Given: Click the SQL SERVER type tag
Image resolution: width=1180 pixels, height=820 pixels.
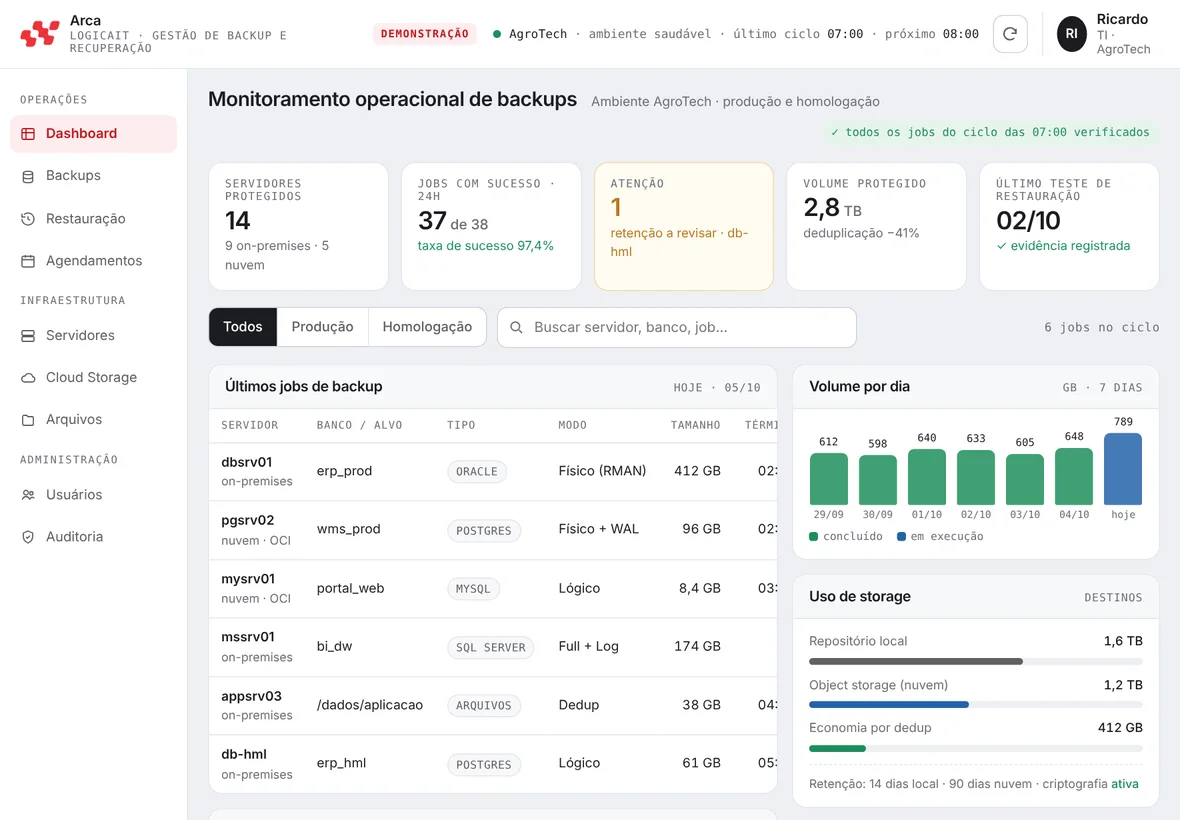Looking at the screenshot, I should coord(491,648).
